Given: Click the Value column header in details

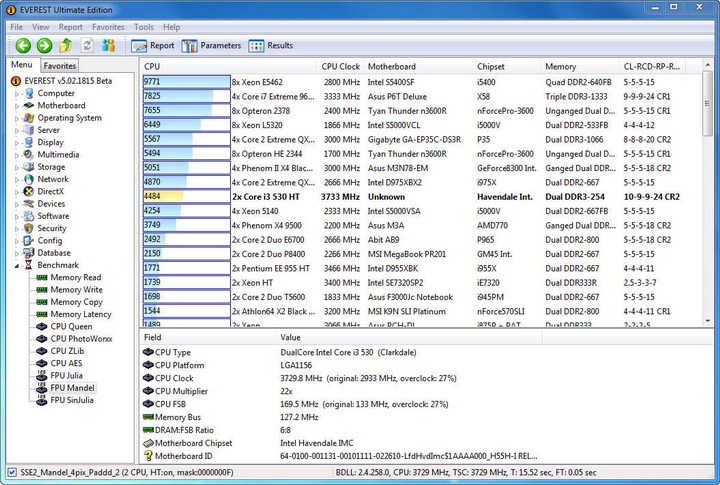Looking at the screenshot, I should [x=409, y=338].
